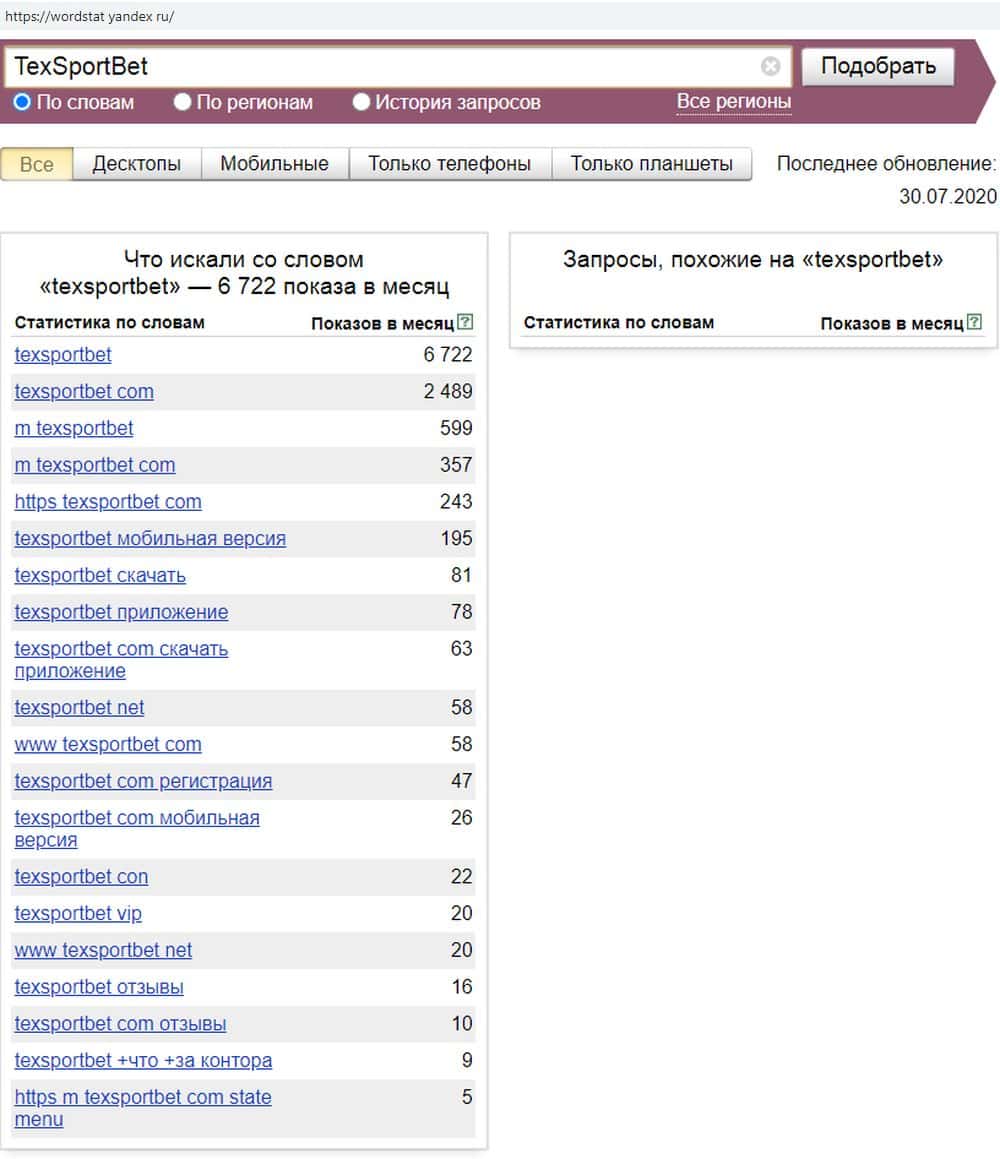This screenshot has width=1000, height=1159.
Task: Switch to the Мобильные tab
Action: (274, 164)
